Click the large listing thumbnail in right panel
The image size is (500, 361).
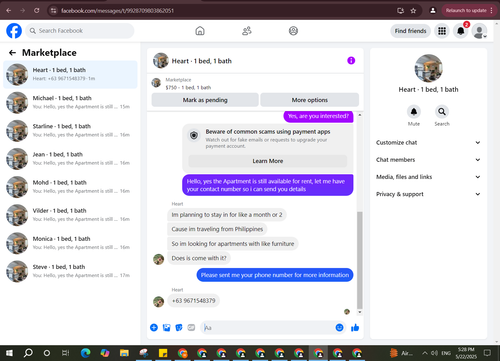428,68
